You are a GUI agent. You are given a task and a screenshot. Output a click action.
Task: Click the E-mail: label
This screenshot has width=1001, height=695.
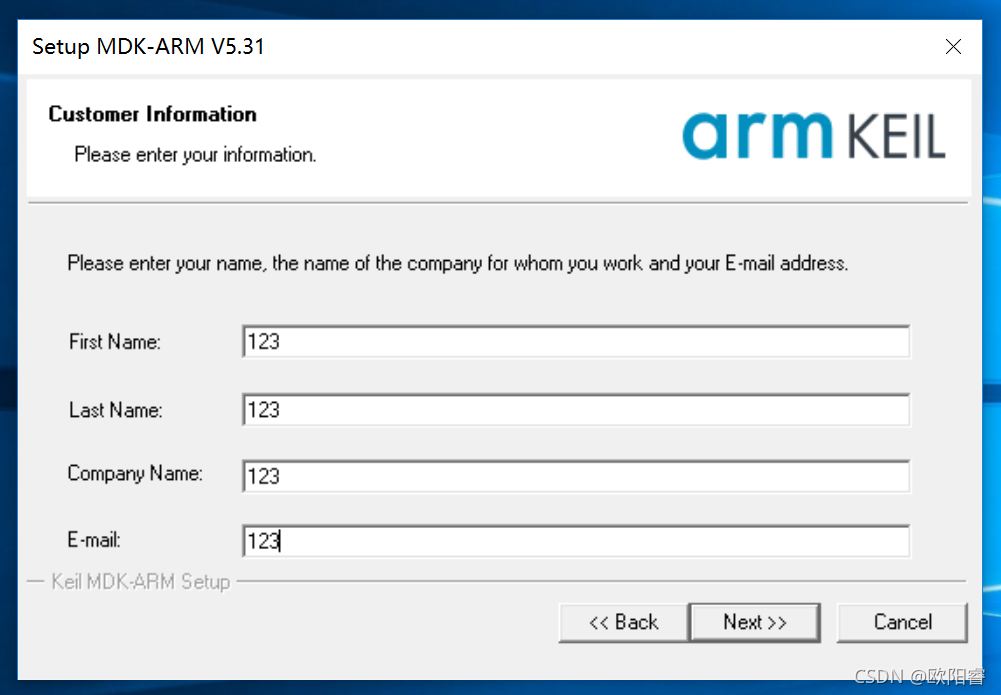(x=94, y=540)
